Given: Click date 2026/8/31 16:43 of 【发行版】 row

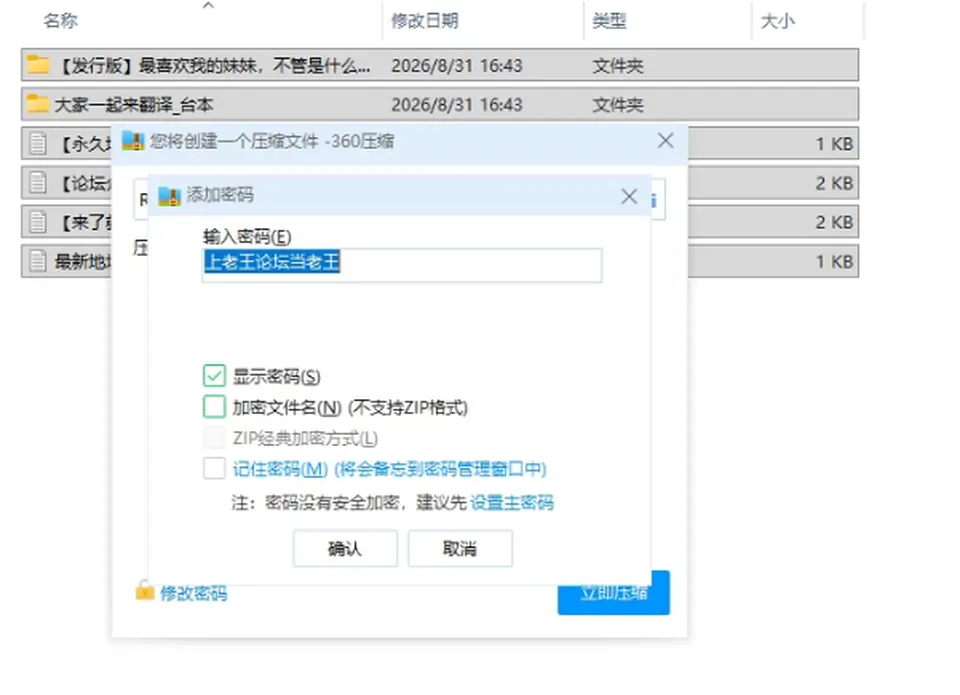Looking at the screenshot, I should tap(457, 66).
